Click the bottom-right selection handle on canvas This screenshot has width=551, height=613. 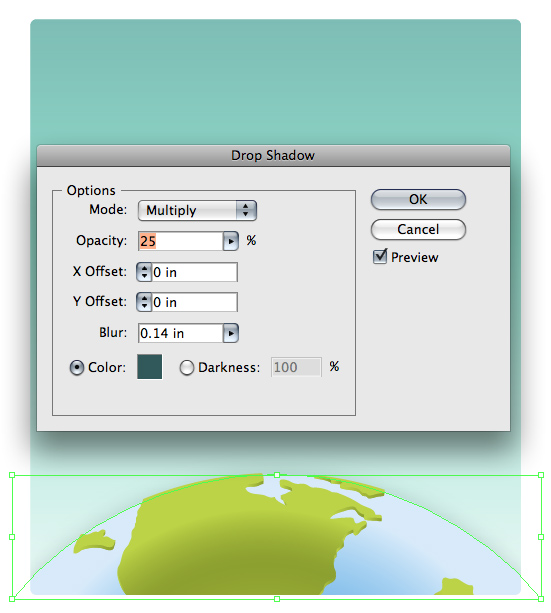pyautogui.click(x=541, y=599)
